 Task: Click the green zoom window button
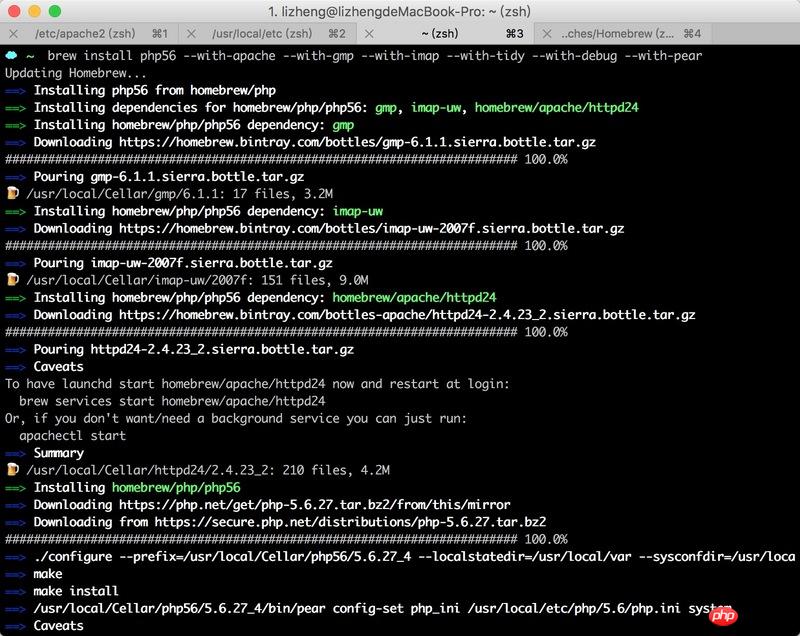[x=55, y=11]
